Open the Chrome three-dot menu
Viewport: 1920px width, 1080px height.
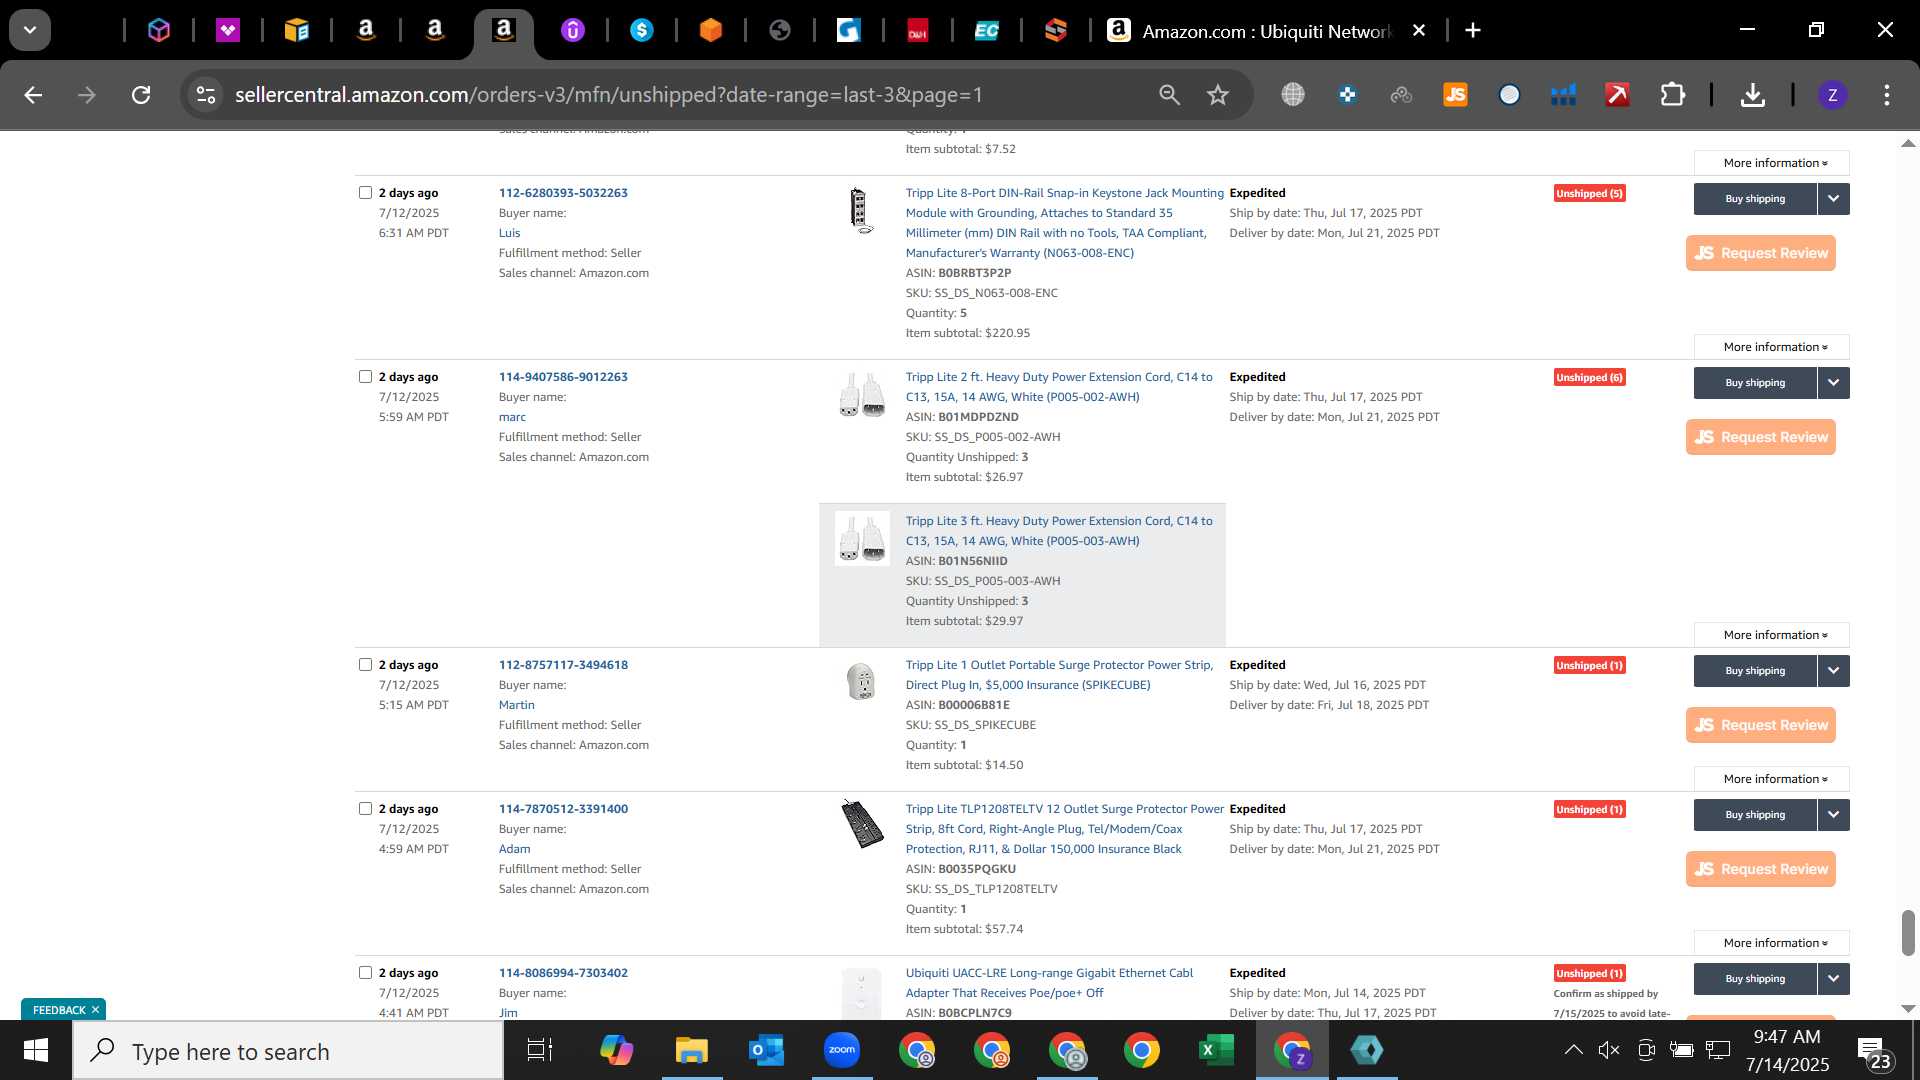click(1887, 95)
